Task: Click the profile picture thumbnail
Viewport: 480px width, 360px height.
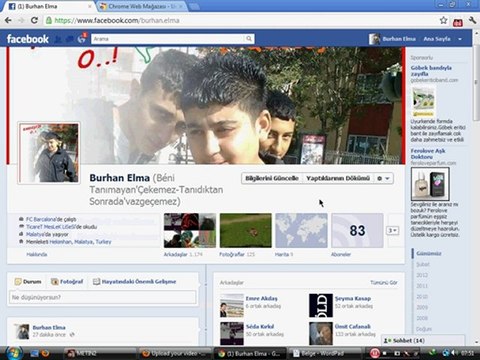Action: [x=49, y=153]
